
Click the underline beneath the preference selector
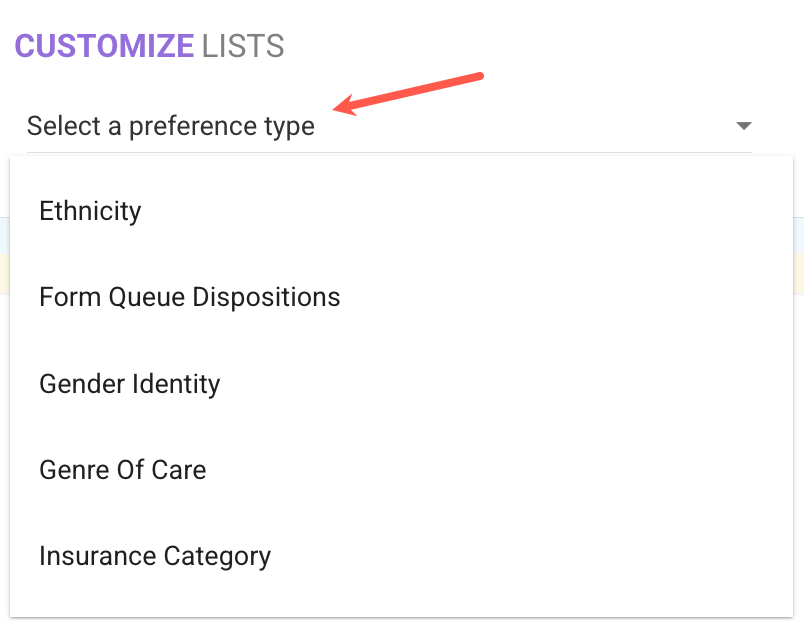click(x=400, y=153)
